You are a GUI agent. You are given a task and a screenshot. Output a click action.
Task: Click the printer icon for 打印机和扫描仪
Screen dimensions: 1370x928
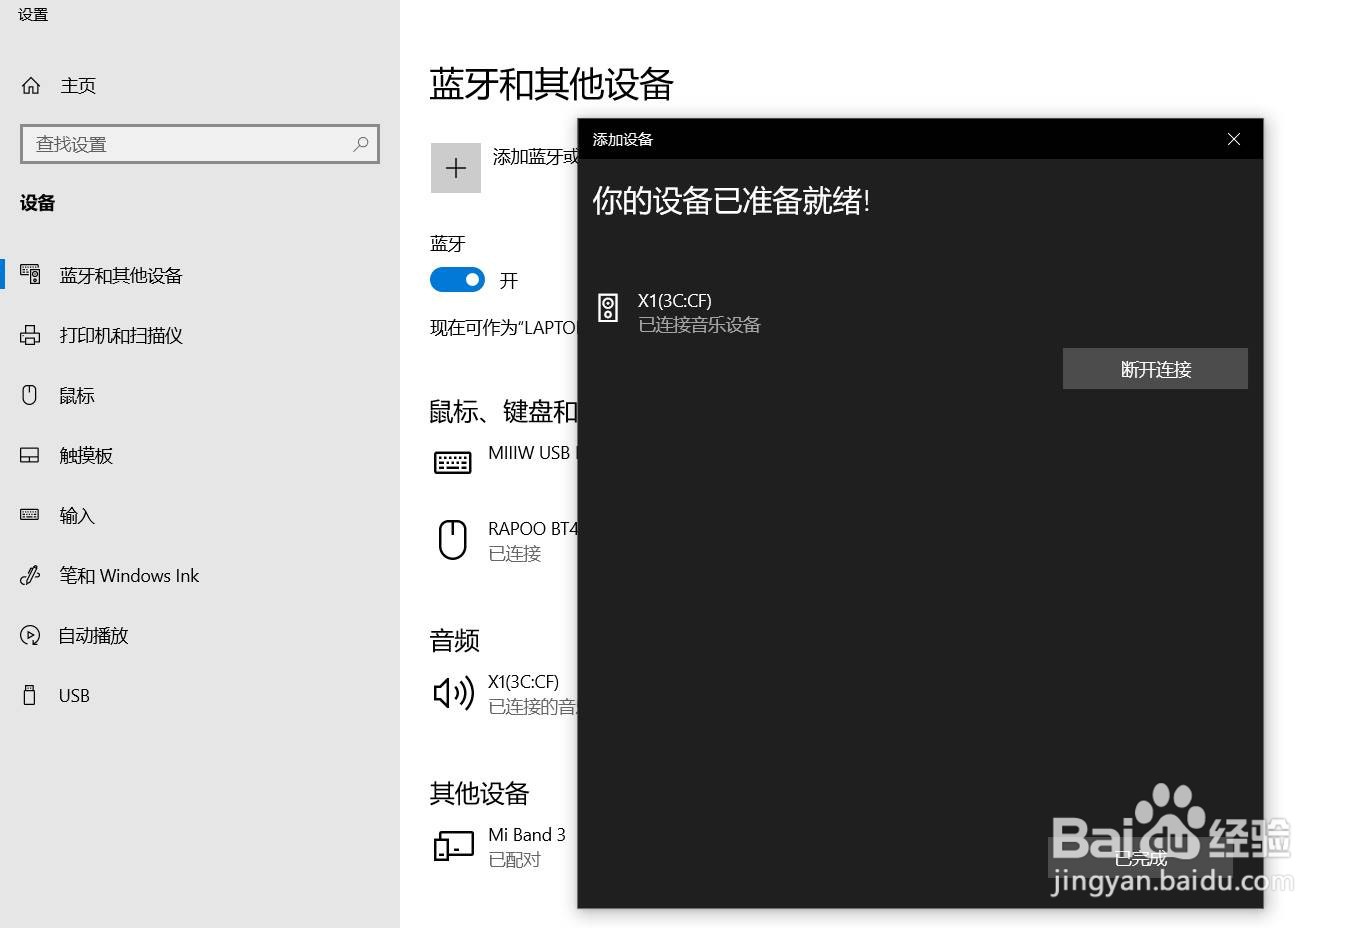coord(30,335)
